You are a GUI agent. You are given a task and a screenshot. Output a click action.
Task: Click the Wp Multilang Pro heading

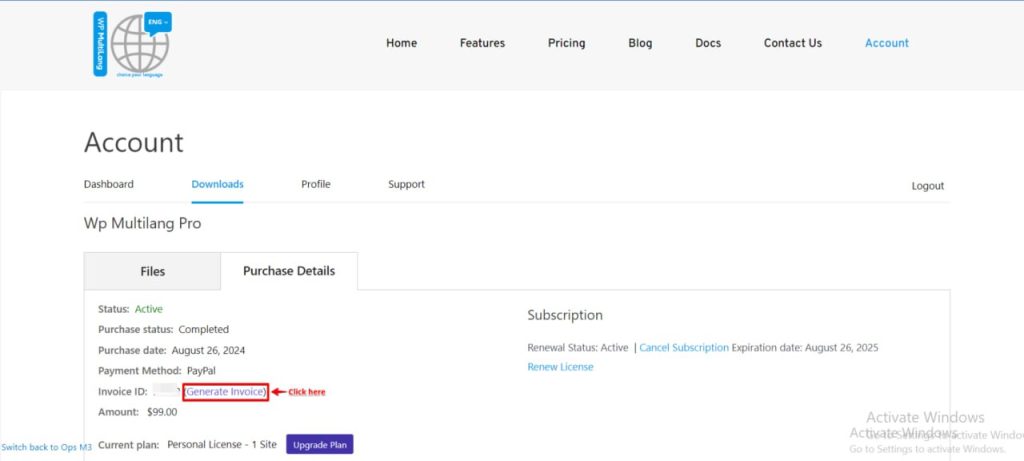click(x=142, y=223)
